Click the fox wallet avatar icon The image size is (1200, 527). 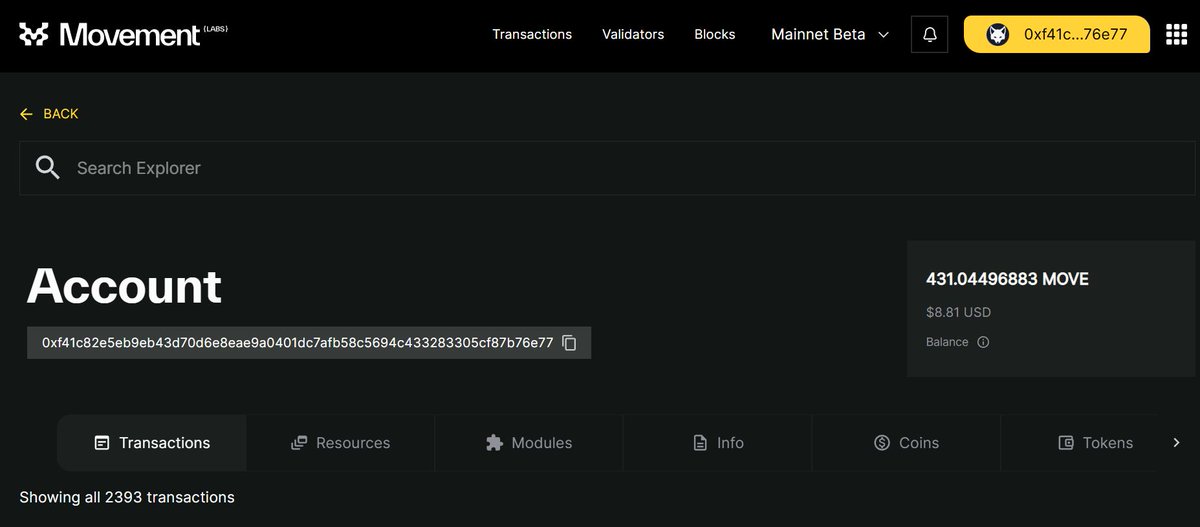[998, 34]
